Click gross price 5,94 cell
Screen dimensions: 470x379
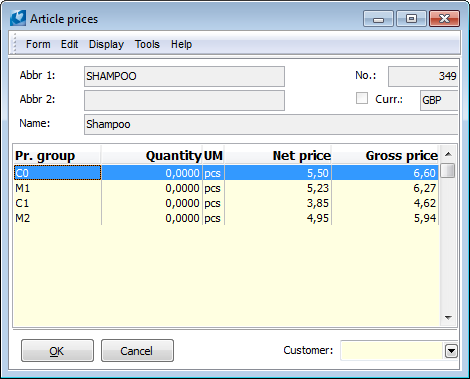pos(385,218)
